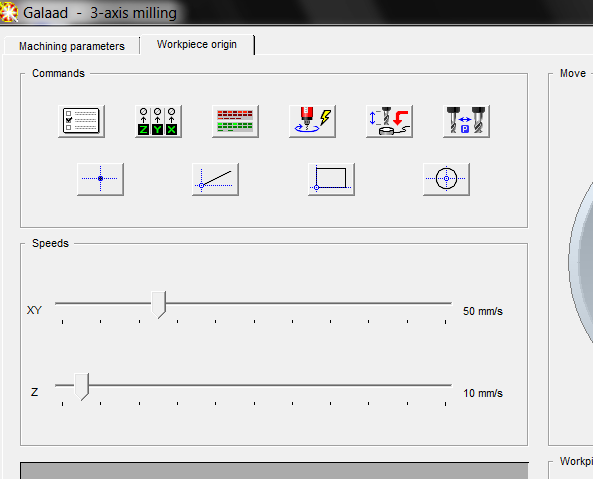Viewport: 593px width, 479px height.
Task: Click the gray status bar below Speeds
Action: [x=274, y=470]
